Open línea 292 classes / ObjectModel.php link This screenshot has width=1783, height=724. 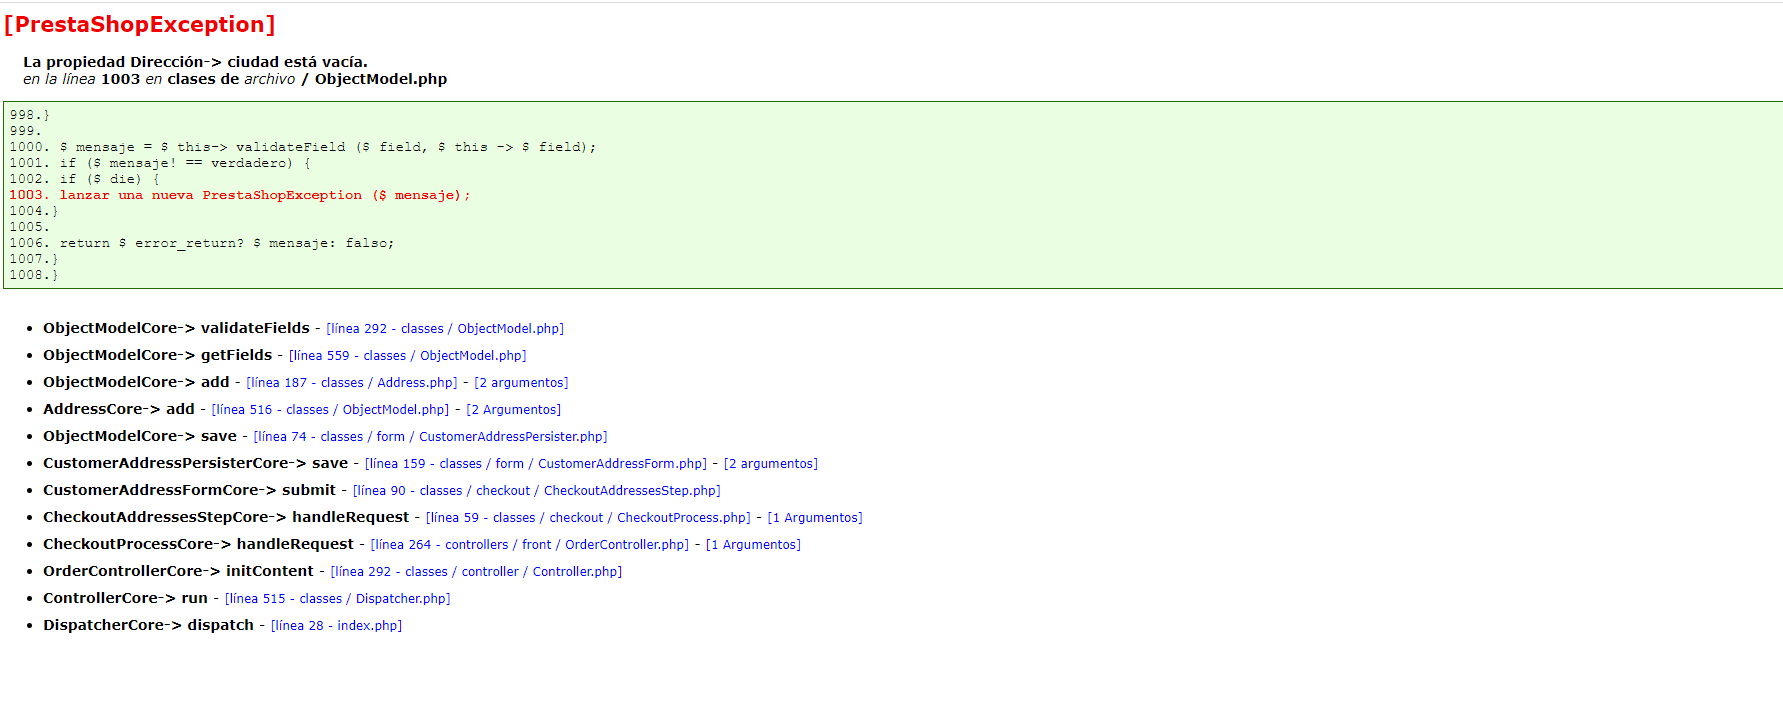(x=445, y=329)
